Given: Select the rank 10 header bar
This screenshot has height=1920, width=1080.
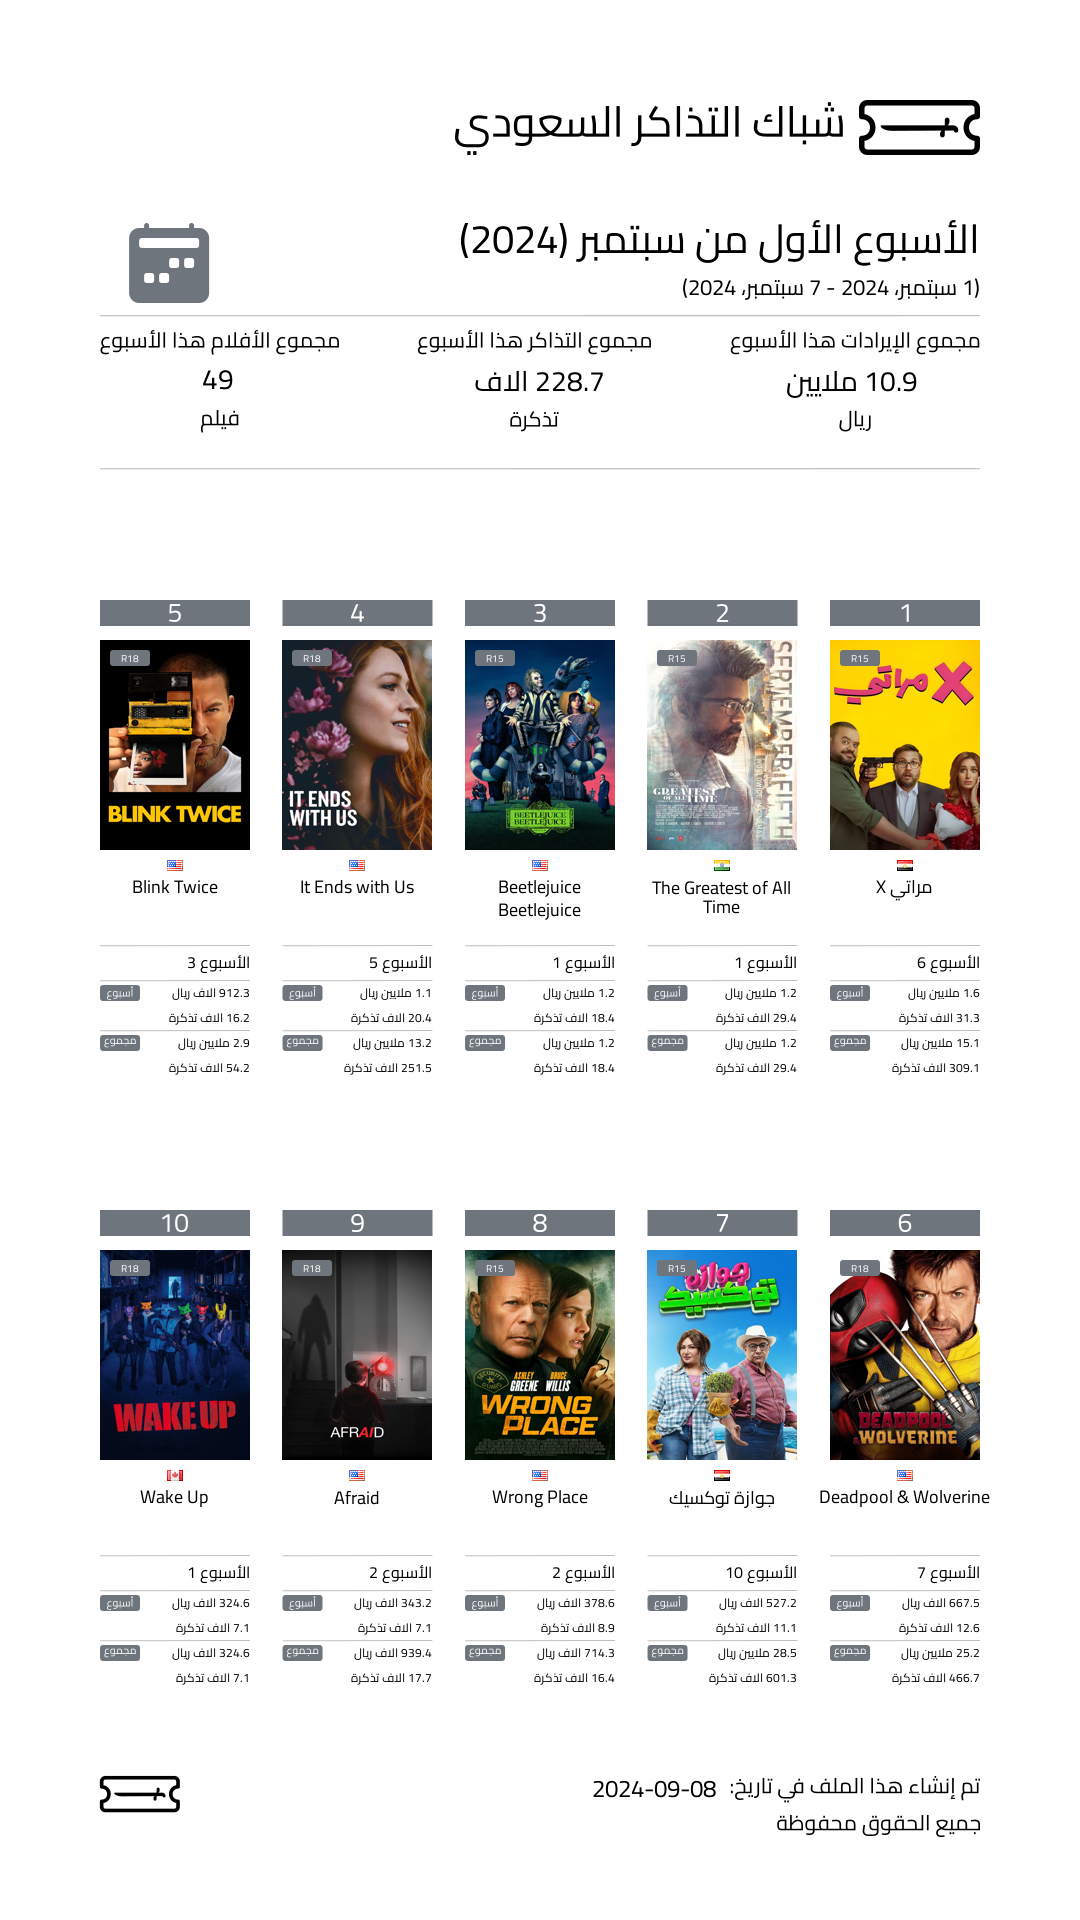Looking at the screenshot, I should click(175, 1223).
